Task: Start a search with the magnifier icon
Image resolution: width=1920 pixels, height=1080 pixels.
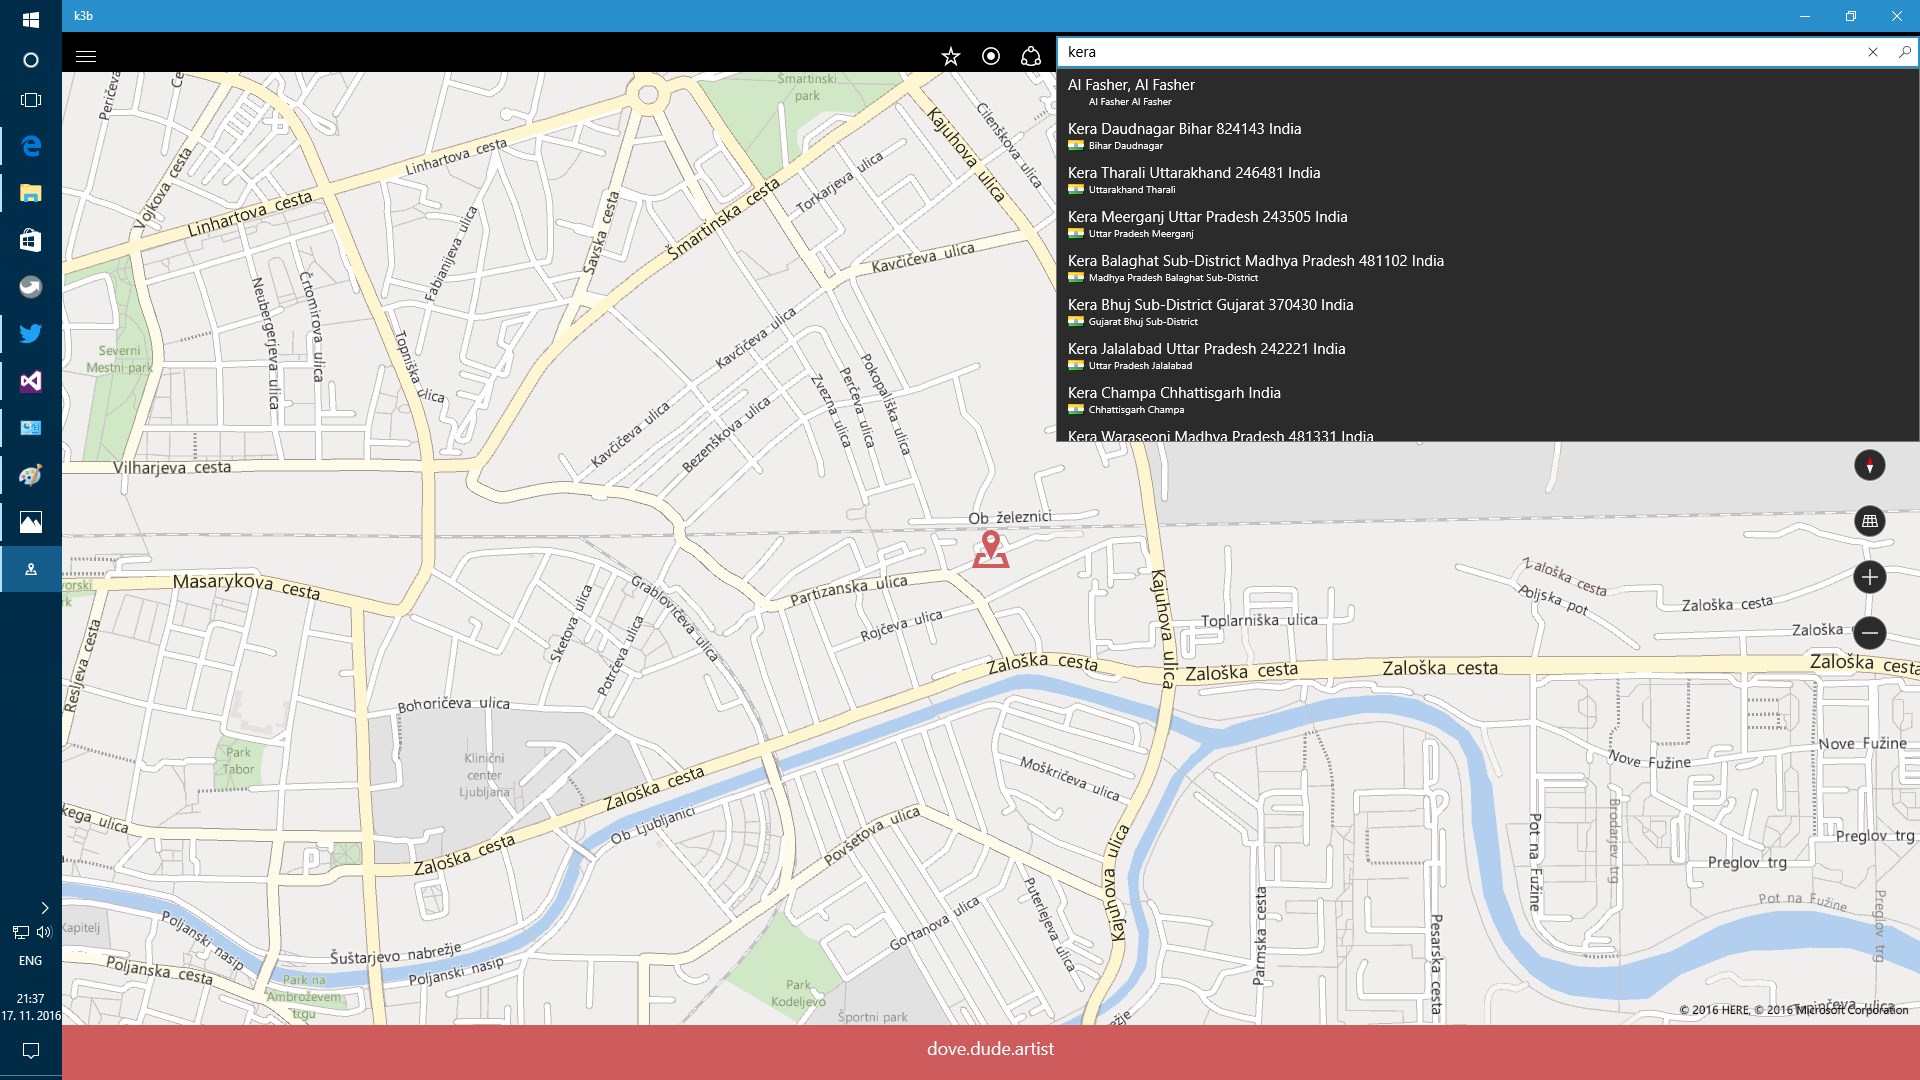Action: click(x=1903, y=51)
